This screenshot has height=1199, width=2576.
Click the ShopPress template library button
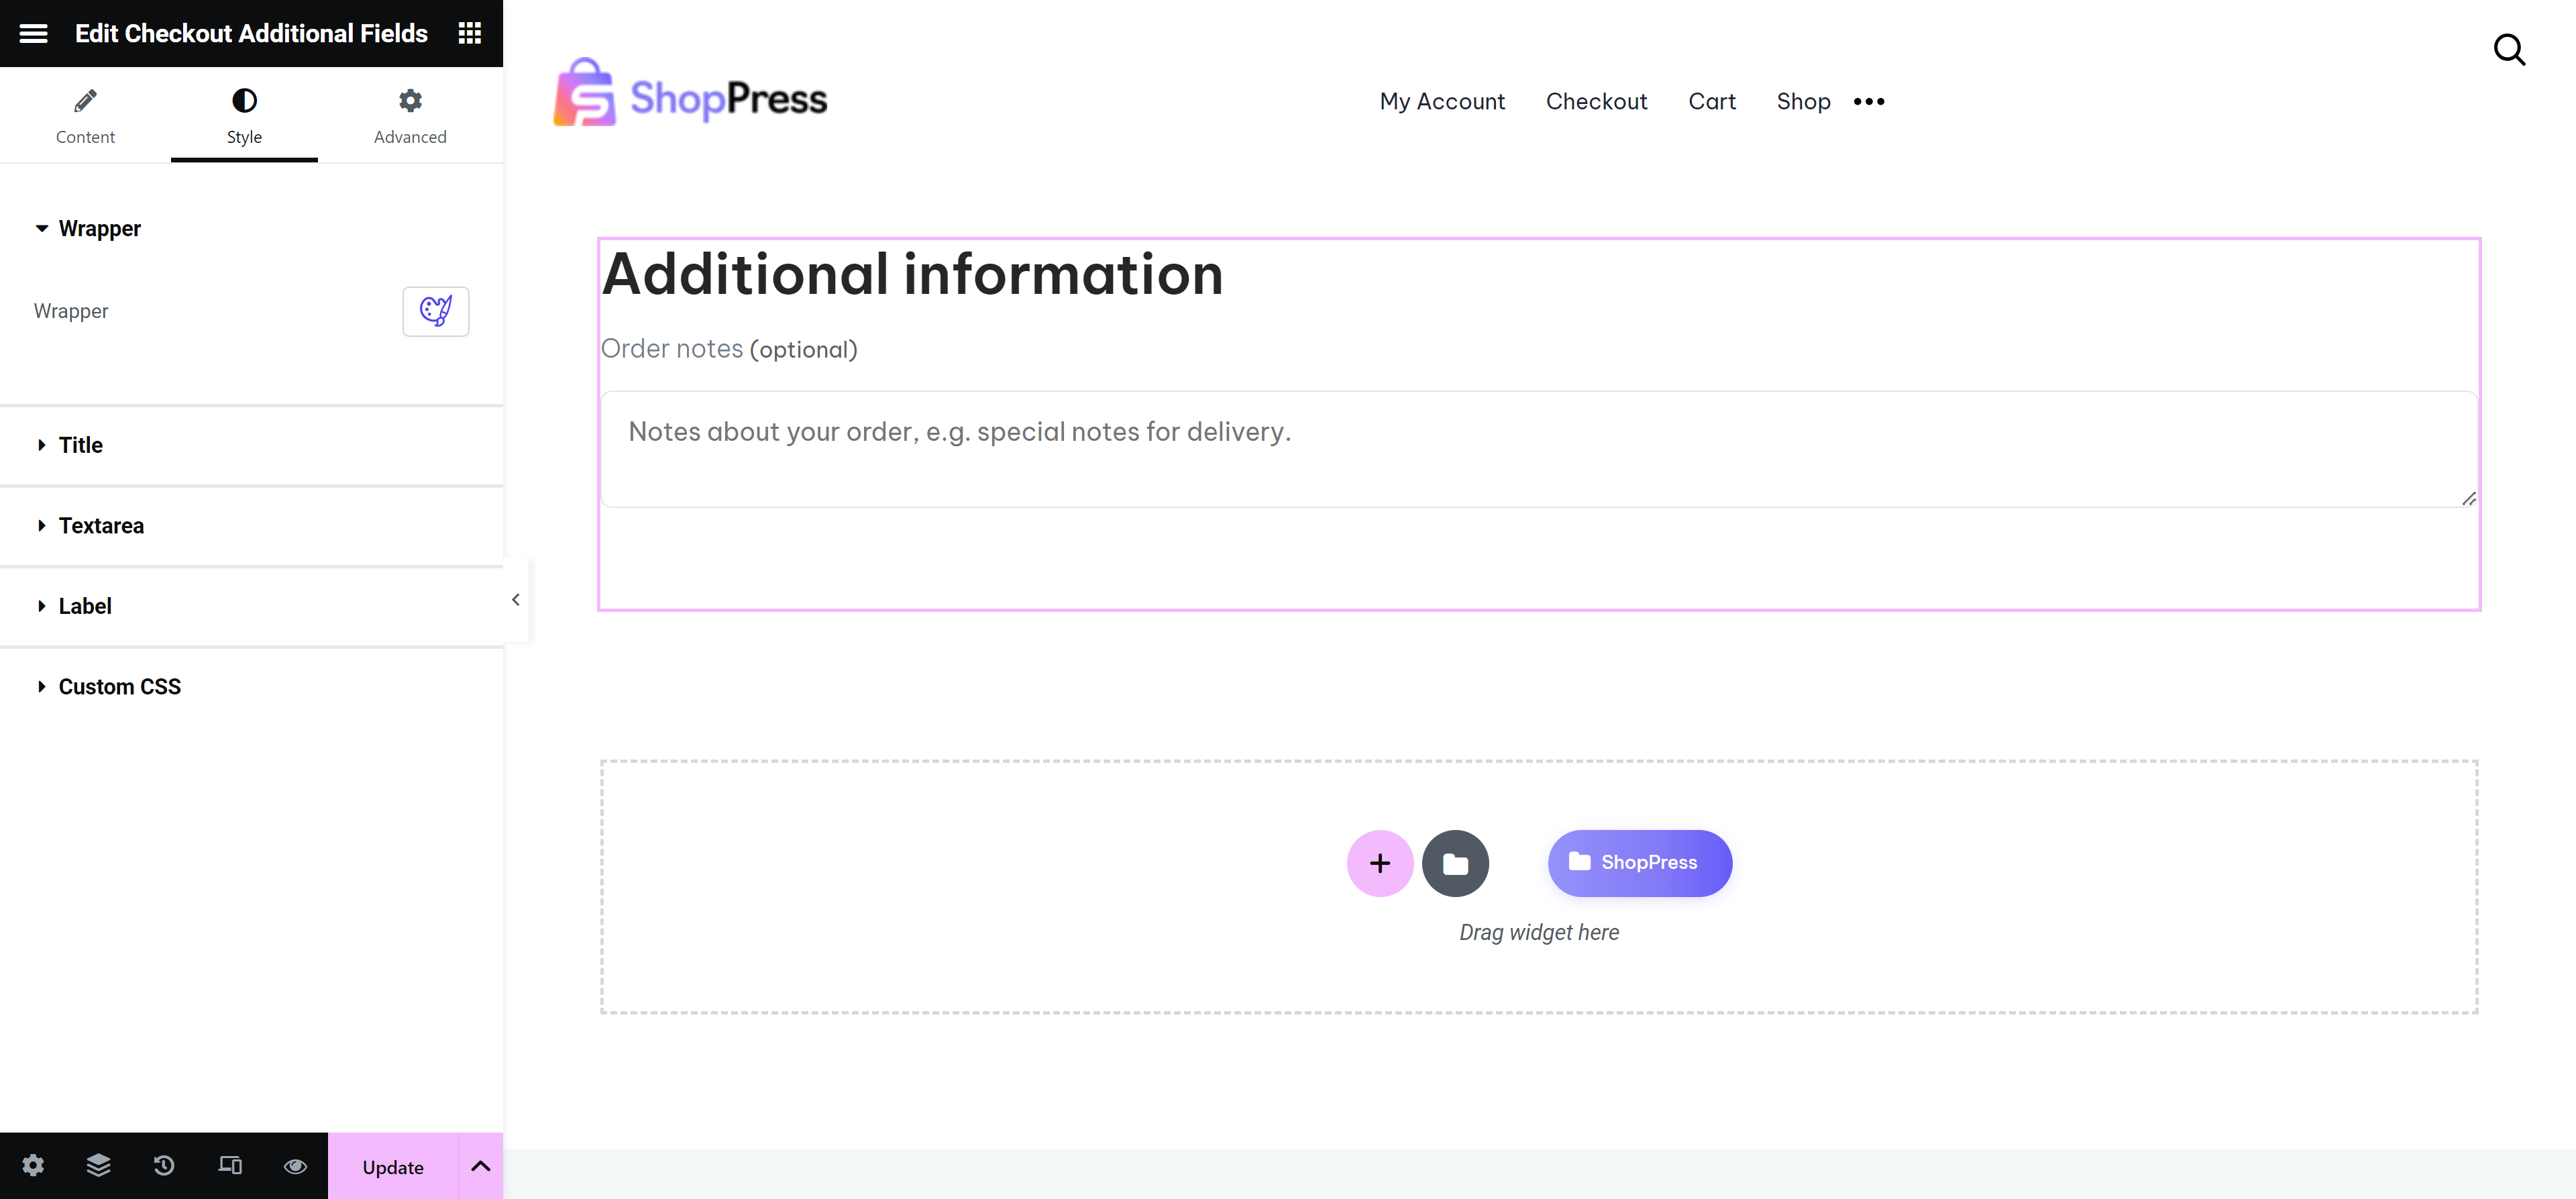click(x=1639, y=862)
